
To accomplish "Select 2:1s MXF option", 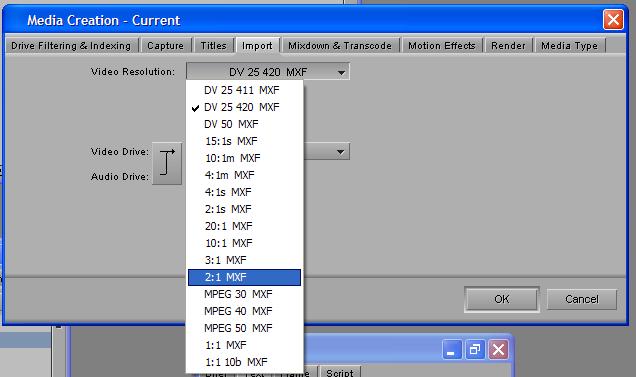I will (x=244, y=209).
